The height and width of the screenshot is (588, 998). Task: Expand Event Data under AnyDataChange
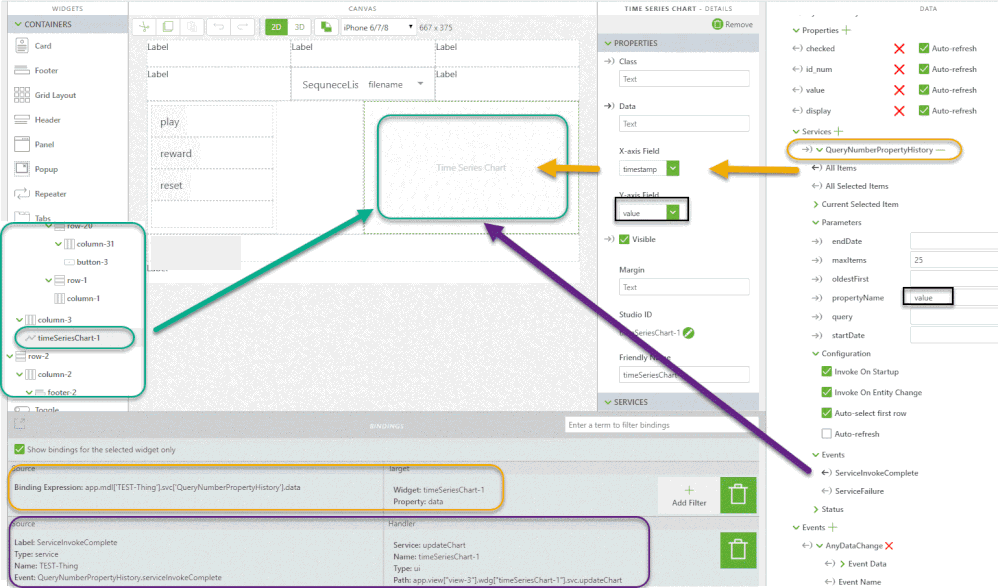(843, 564)
